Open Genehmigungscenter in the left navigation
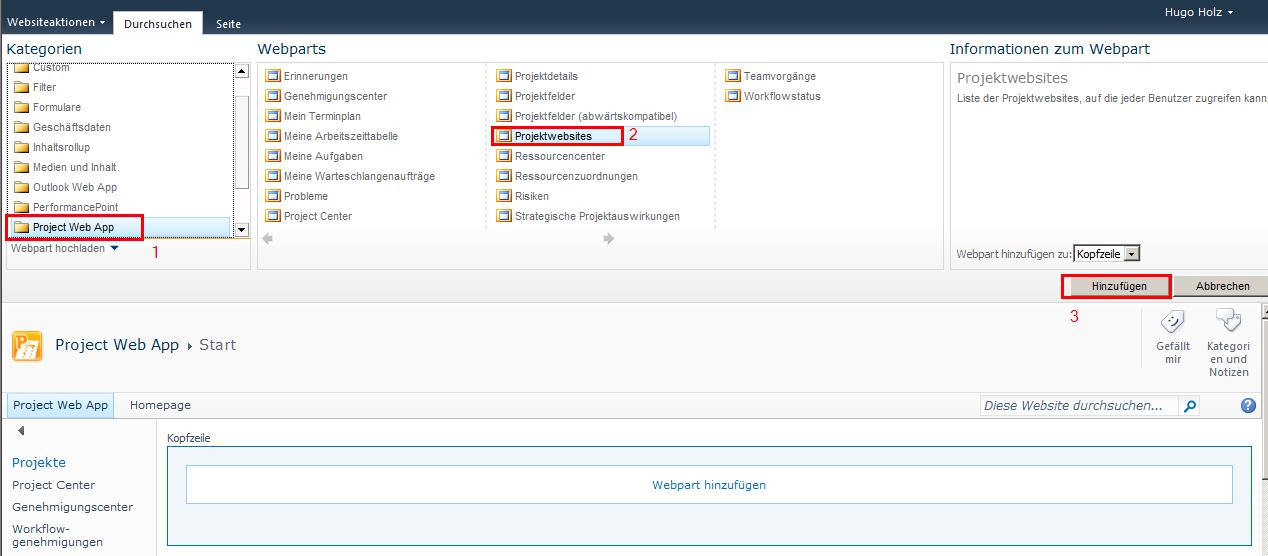1268x556 pixels. [72, 507]
